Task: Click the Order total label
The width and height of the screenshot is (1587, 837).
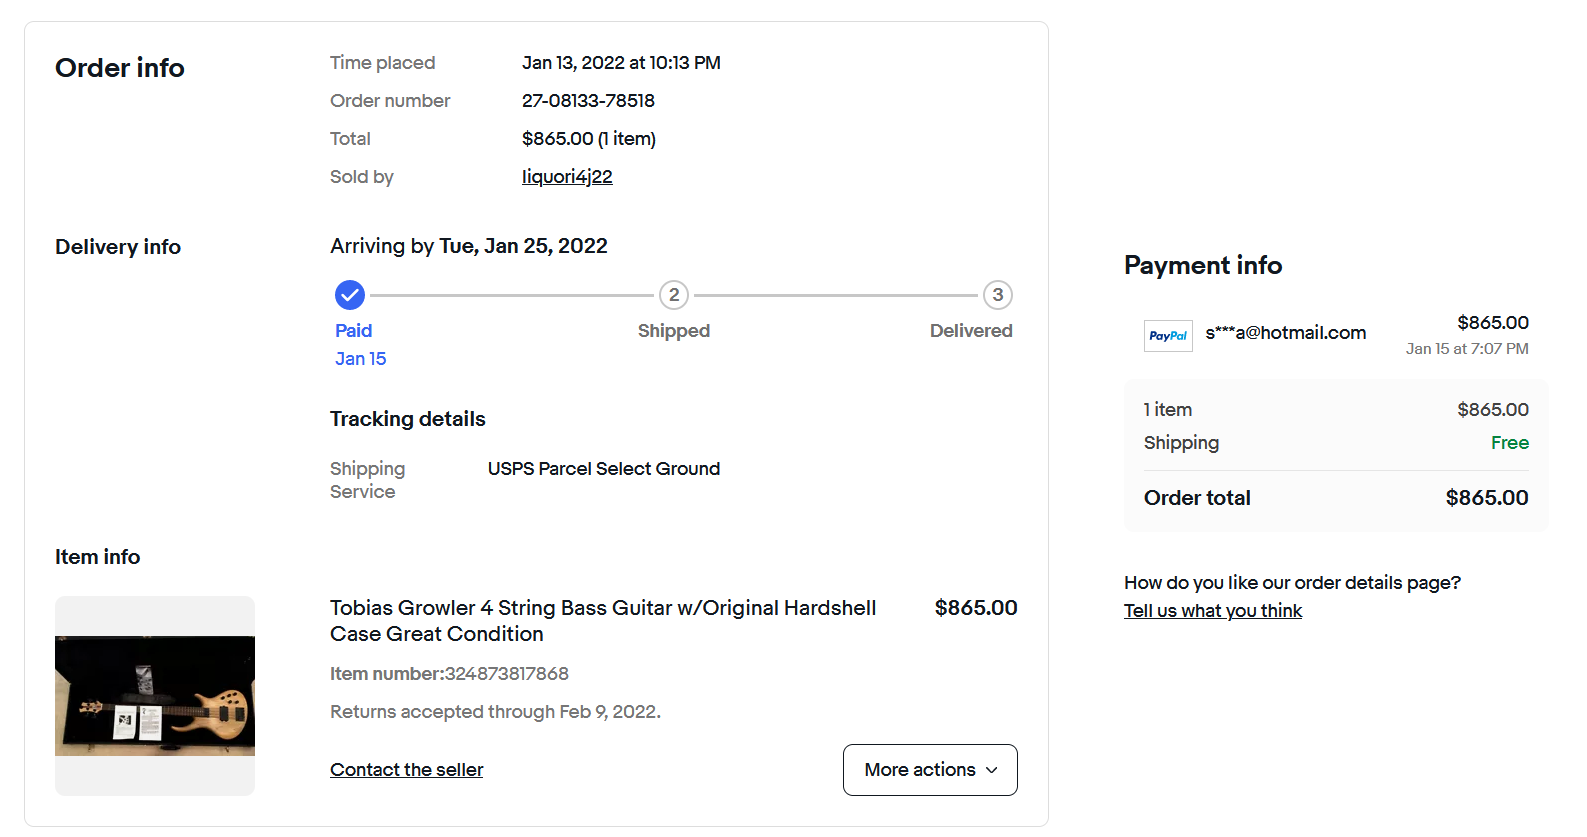Action: click(1197, 498)
